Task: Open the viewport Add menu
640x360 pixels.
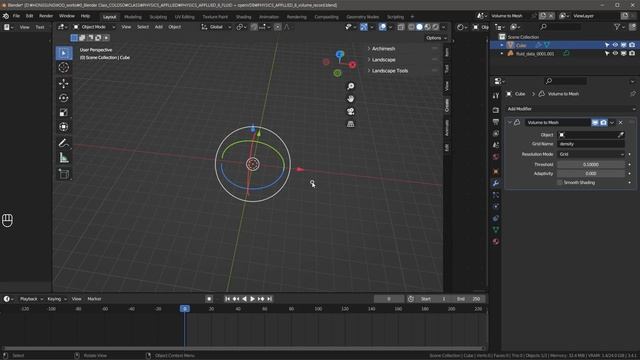Action: click(158, 27)
